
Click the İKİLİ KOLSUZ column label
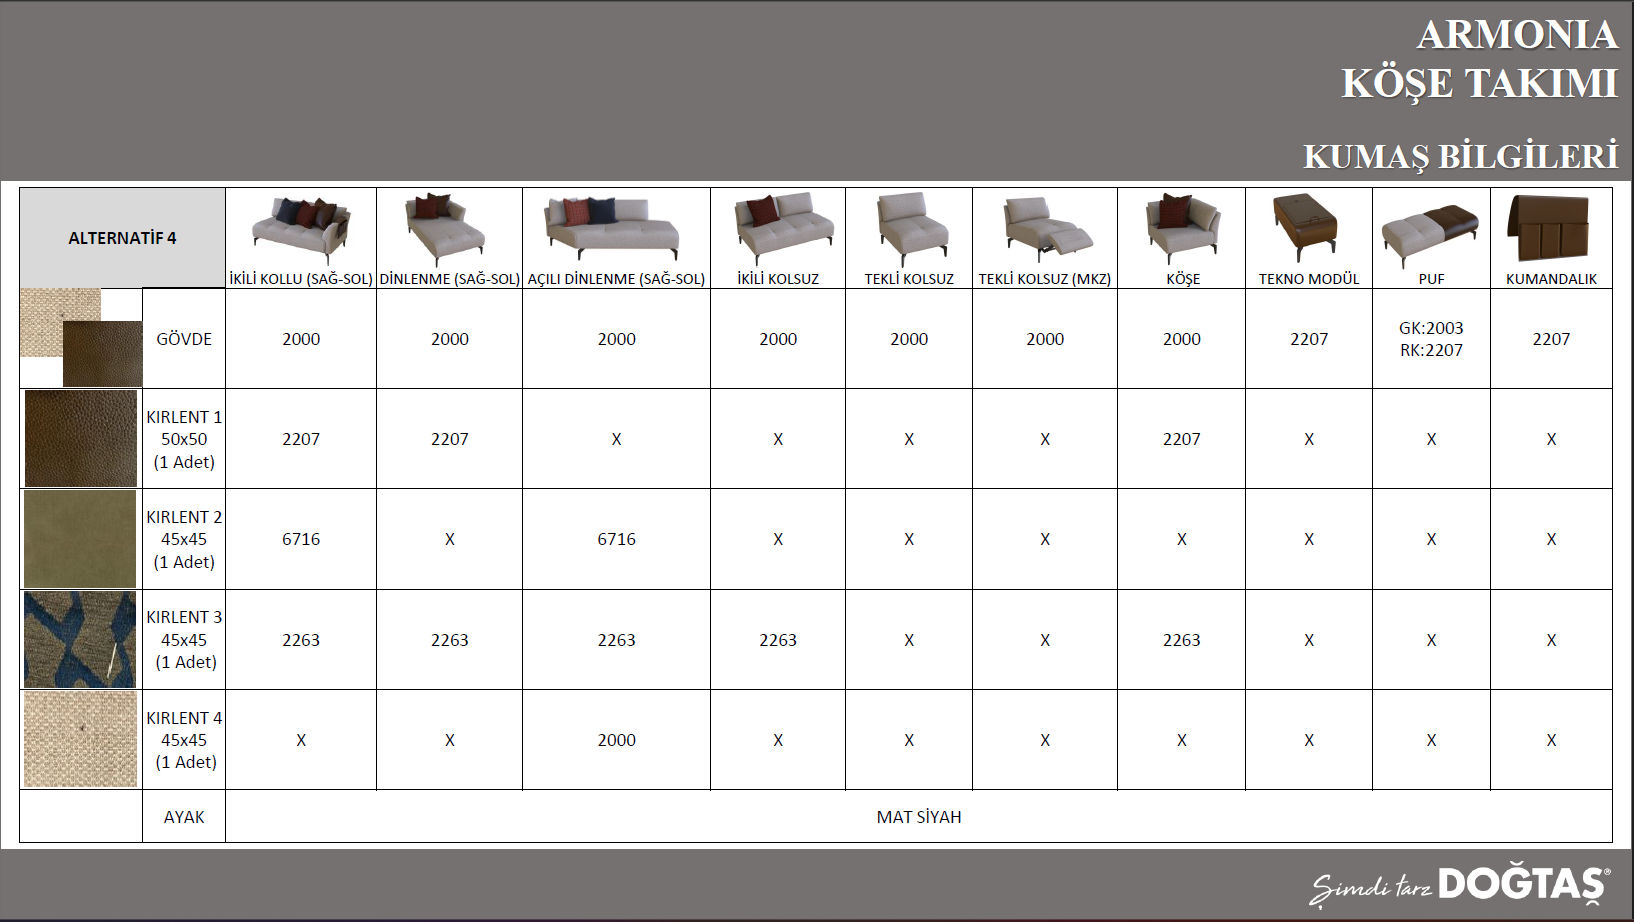pyautogui.click(x=778, y=279)
